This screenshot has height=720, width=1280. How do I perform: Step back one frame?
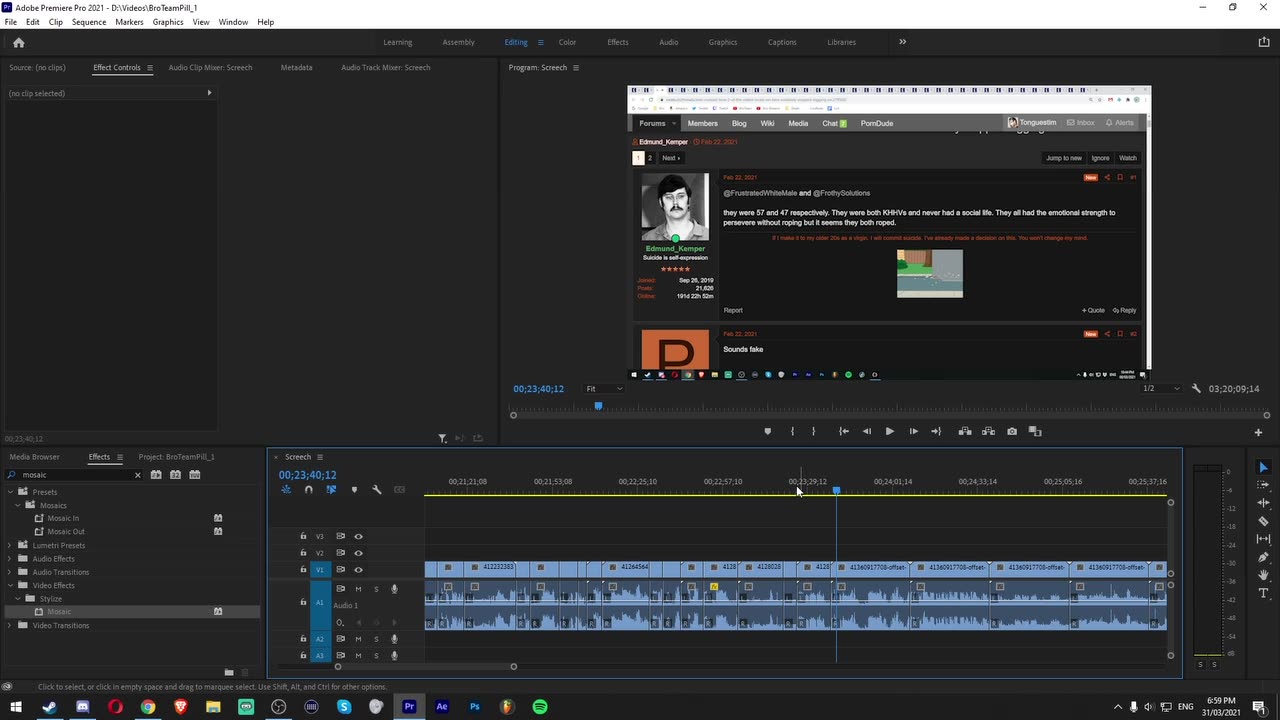tap(866, 431)
